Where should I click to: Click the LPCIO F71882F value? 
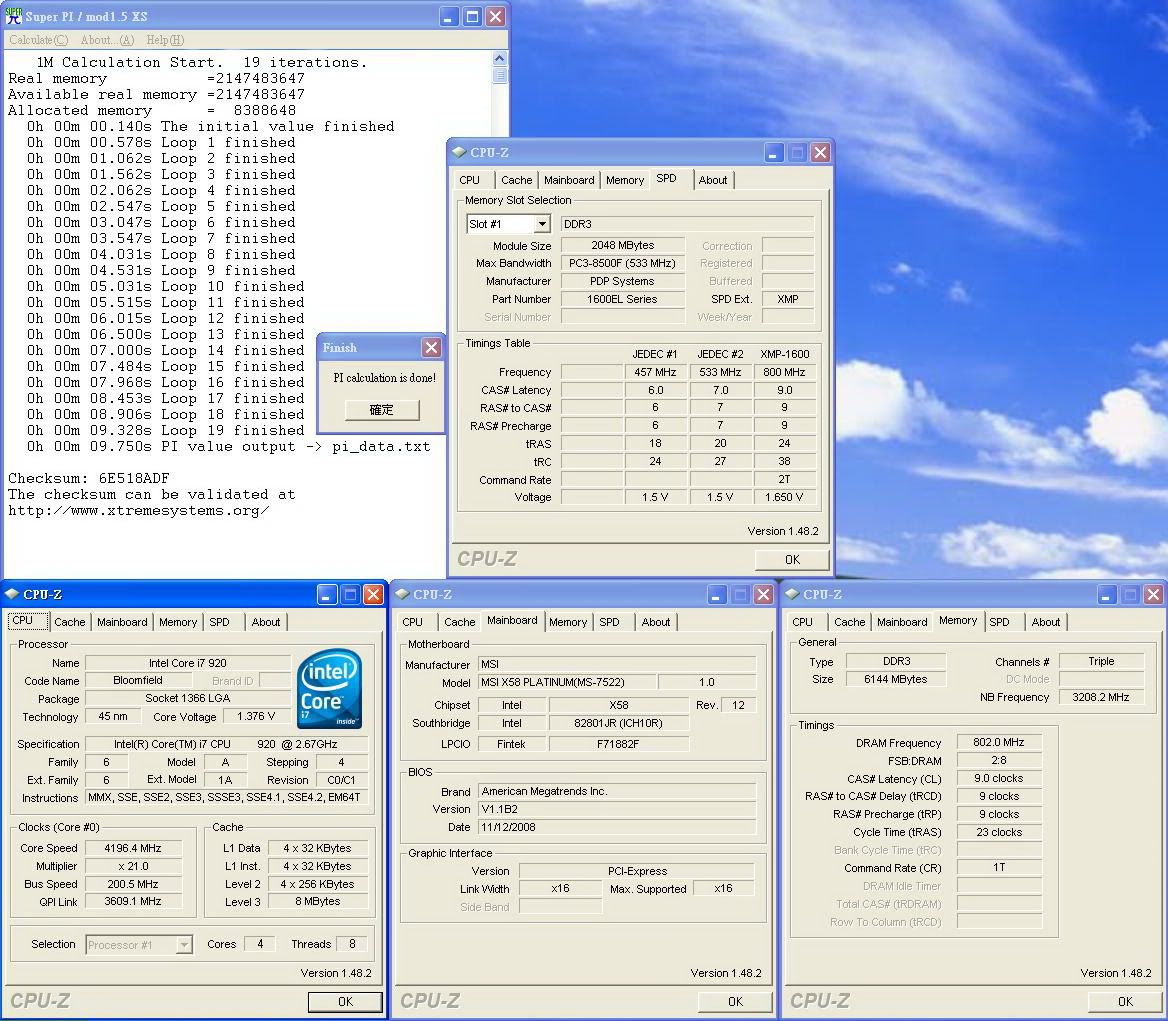click(x=618, y=744)
